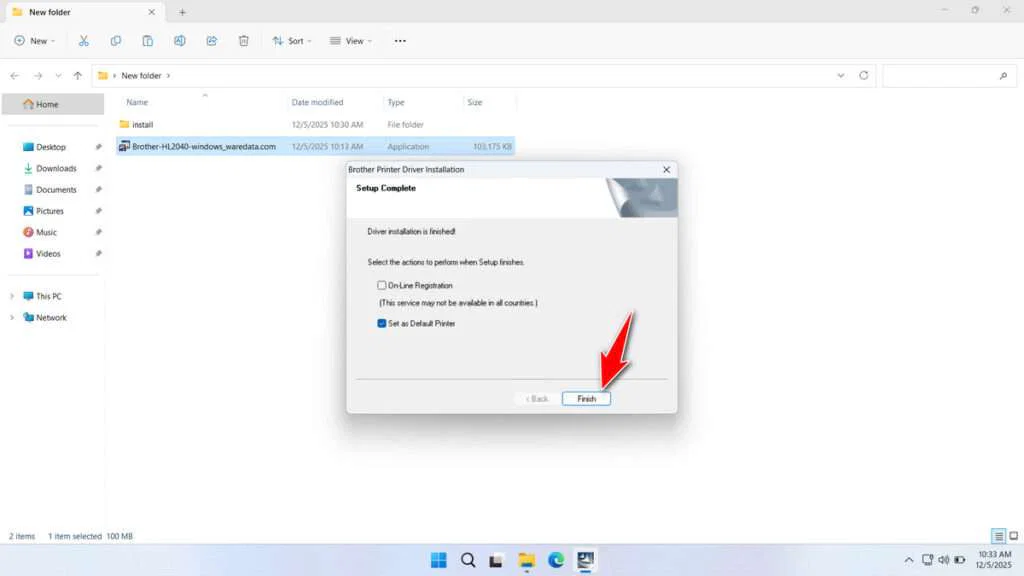Uncheck Set as Default Printer
The width and height of the screenshot is (1024, 576).
point(381,323)
